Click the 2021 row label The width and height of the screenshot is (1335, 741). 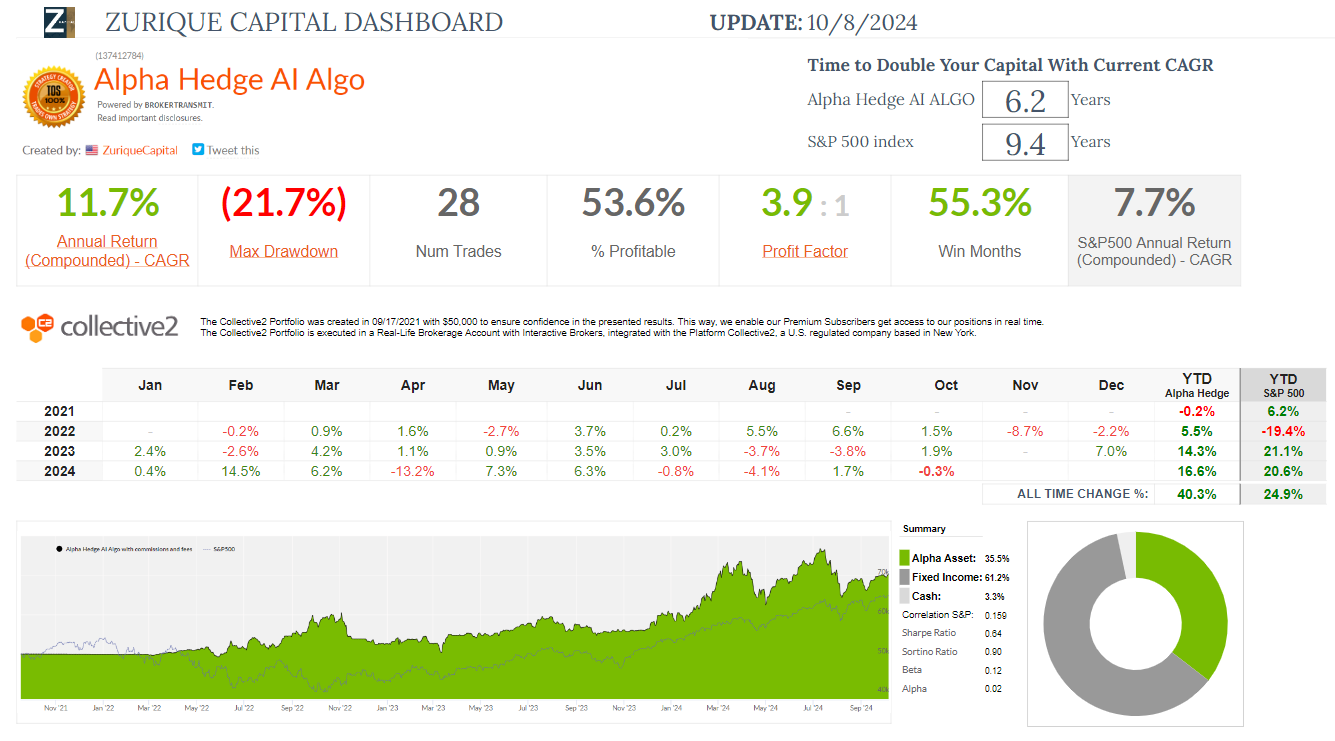59,411
